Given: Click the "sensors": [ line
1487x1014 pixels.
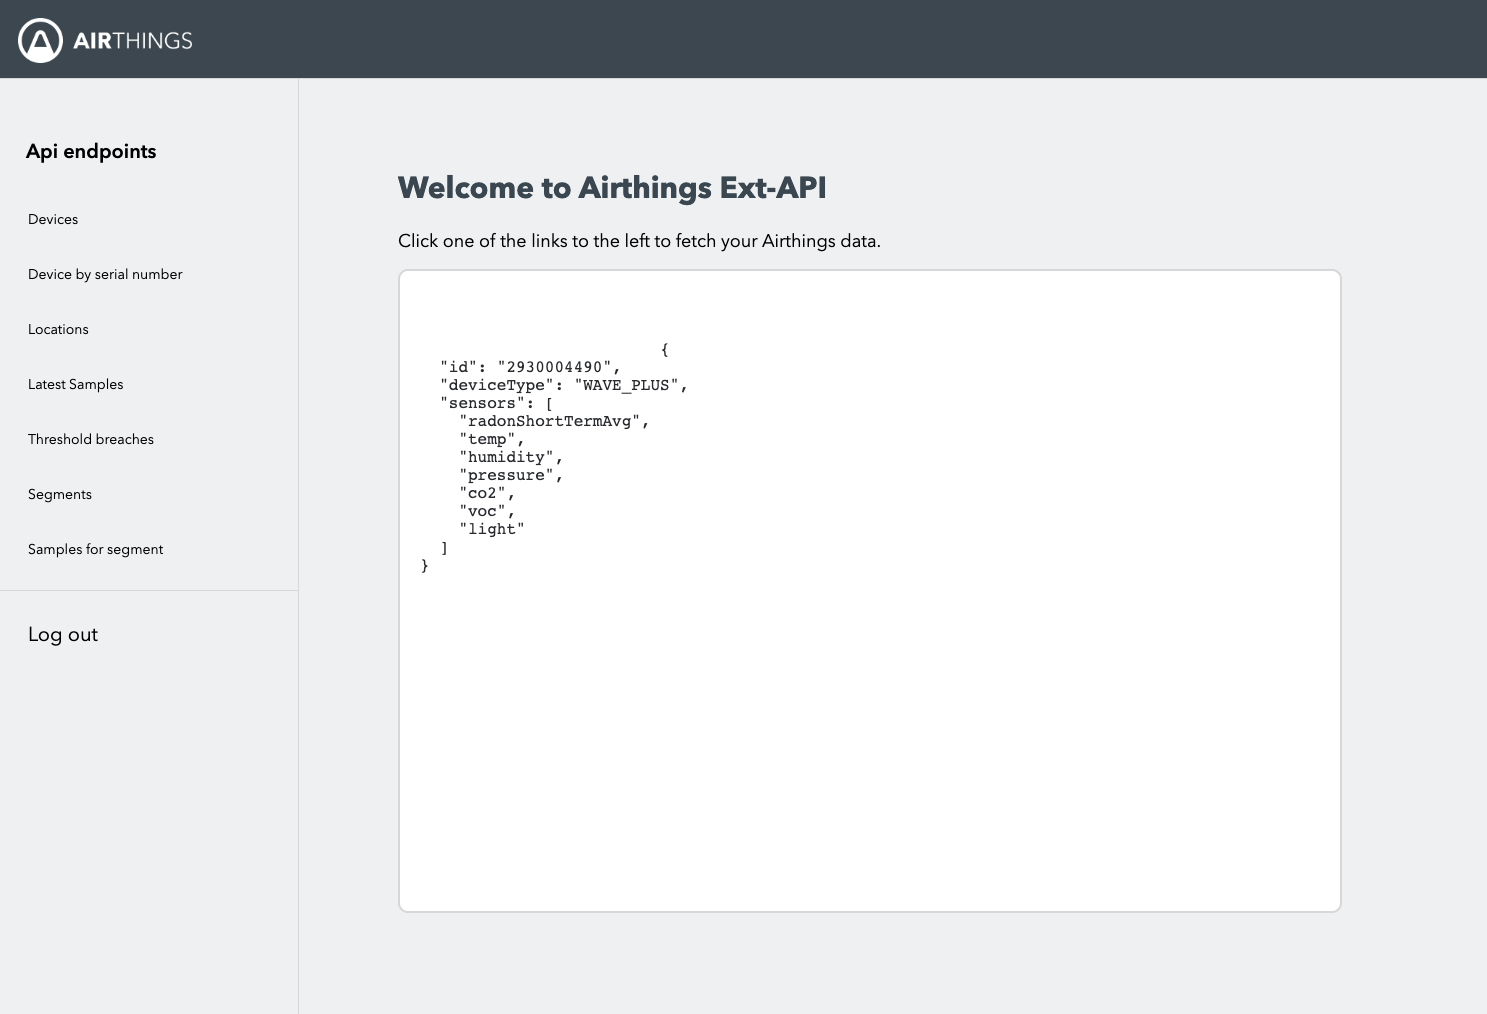Looking at the screenshot, I should 497,403.
